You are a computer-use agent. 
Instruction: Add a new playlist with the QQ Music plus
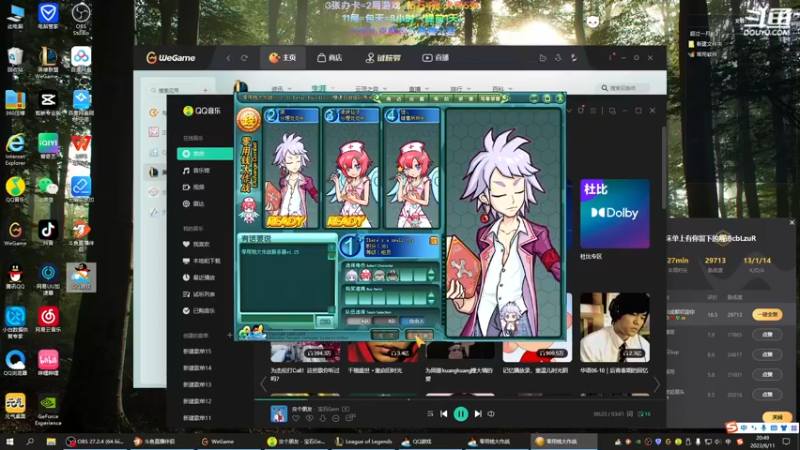coord(229,335)
